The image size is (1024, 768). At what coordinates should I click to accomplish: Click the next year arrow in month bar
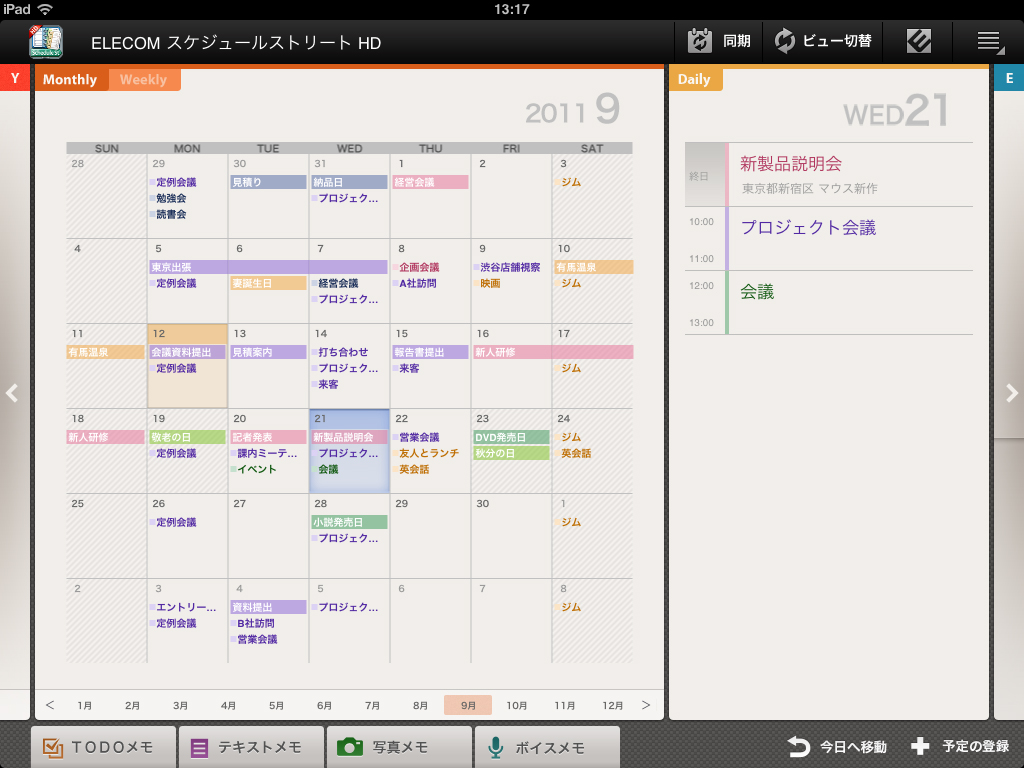[646, 705]
